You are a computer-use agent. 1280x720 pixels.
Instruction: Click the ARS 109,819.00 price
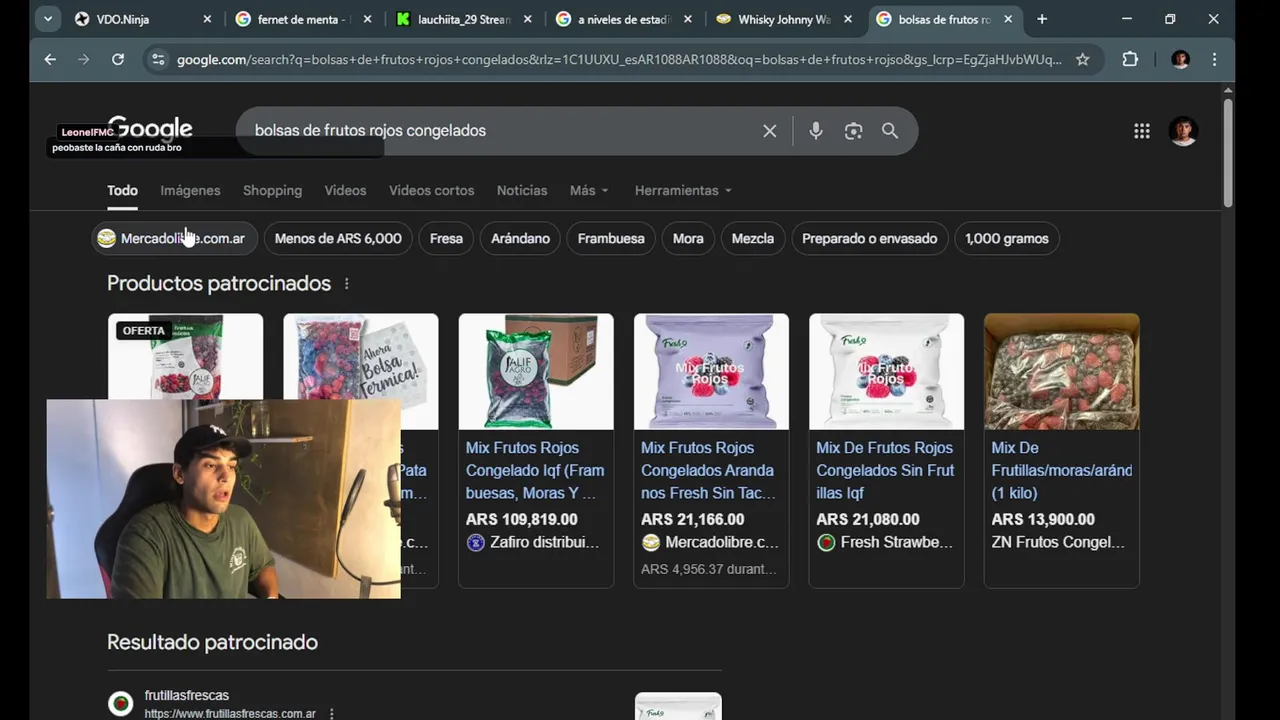tap(522, 519)
